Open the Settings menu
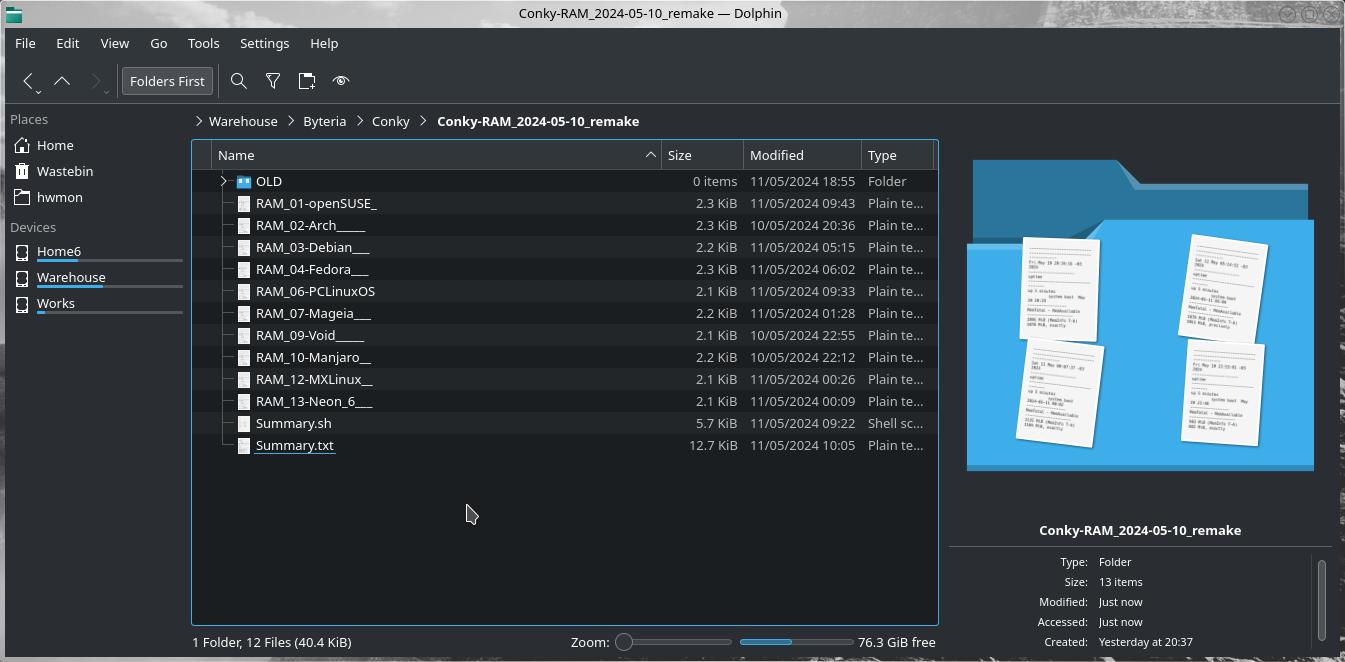Image resolution: width=1345 pixels, height=662 pixels. tap(264, 43)
